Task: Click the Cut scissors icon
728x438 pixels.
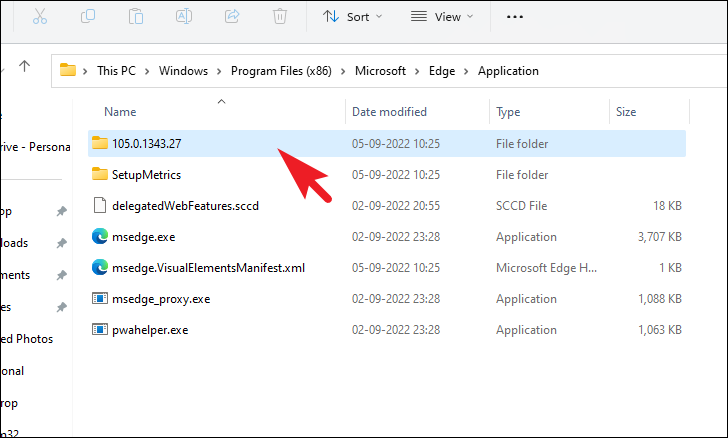Action: (40, 17)
